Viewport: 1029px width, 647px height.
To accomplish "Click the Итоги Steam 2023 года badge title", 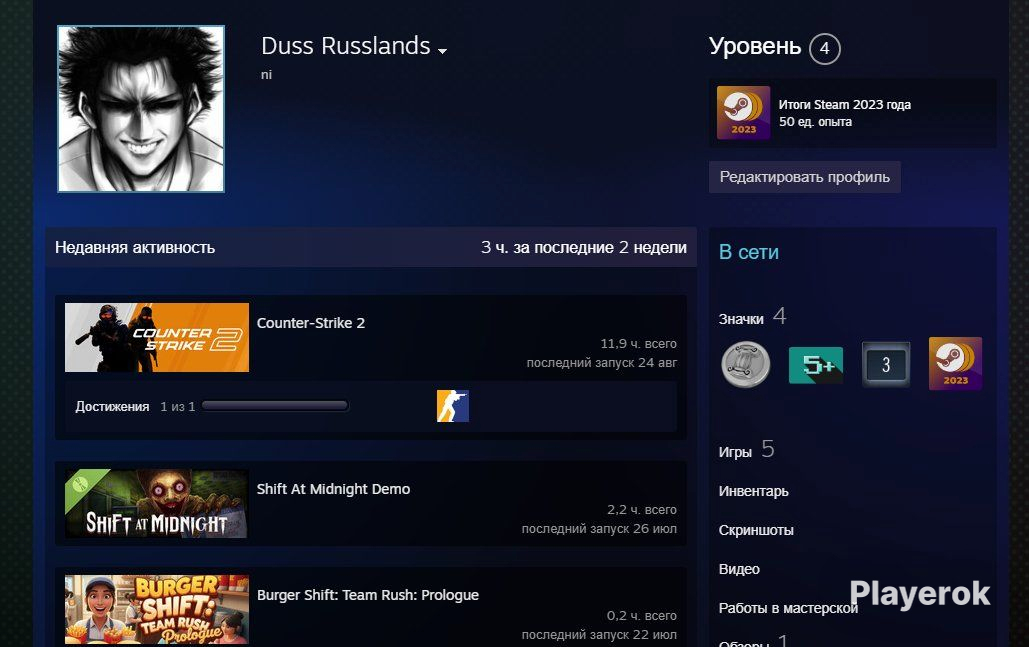I will click(844, 104).
